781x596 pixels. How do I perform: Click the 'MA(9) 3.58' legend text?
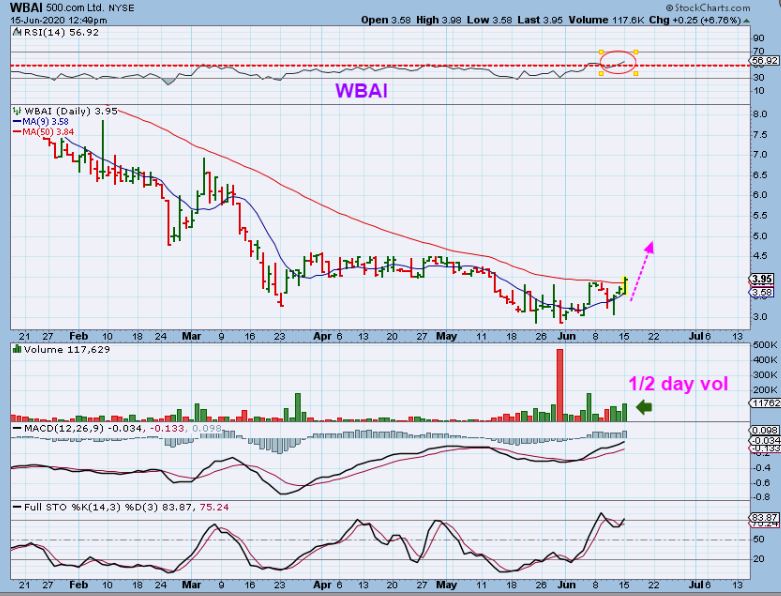(45, 121)
